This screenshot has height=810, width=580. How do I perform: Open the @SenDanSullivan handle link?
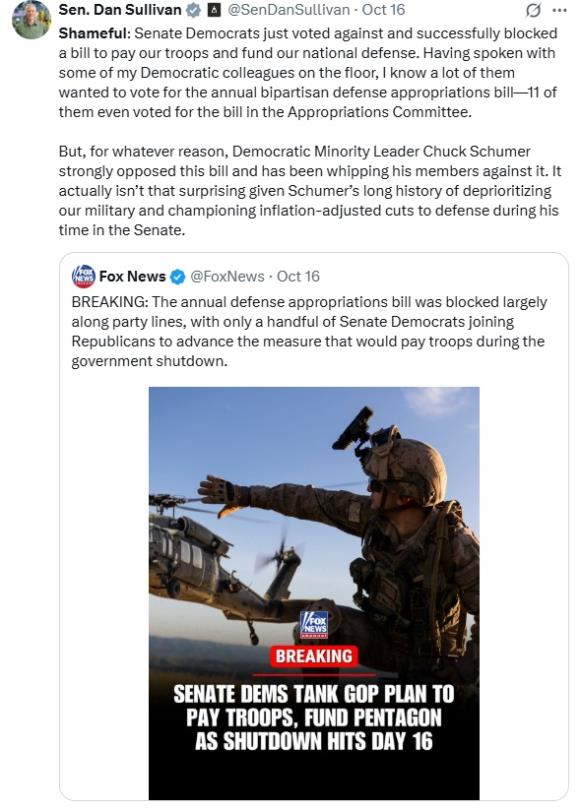pos(289,10)
